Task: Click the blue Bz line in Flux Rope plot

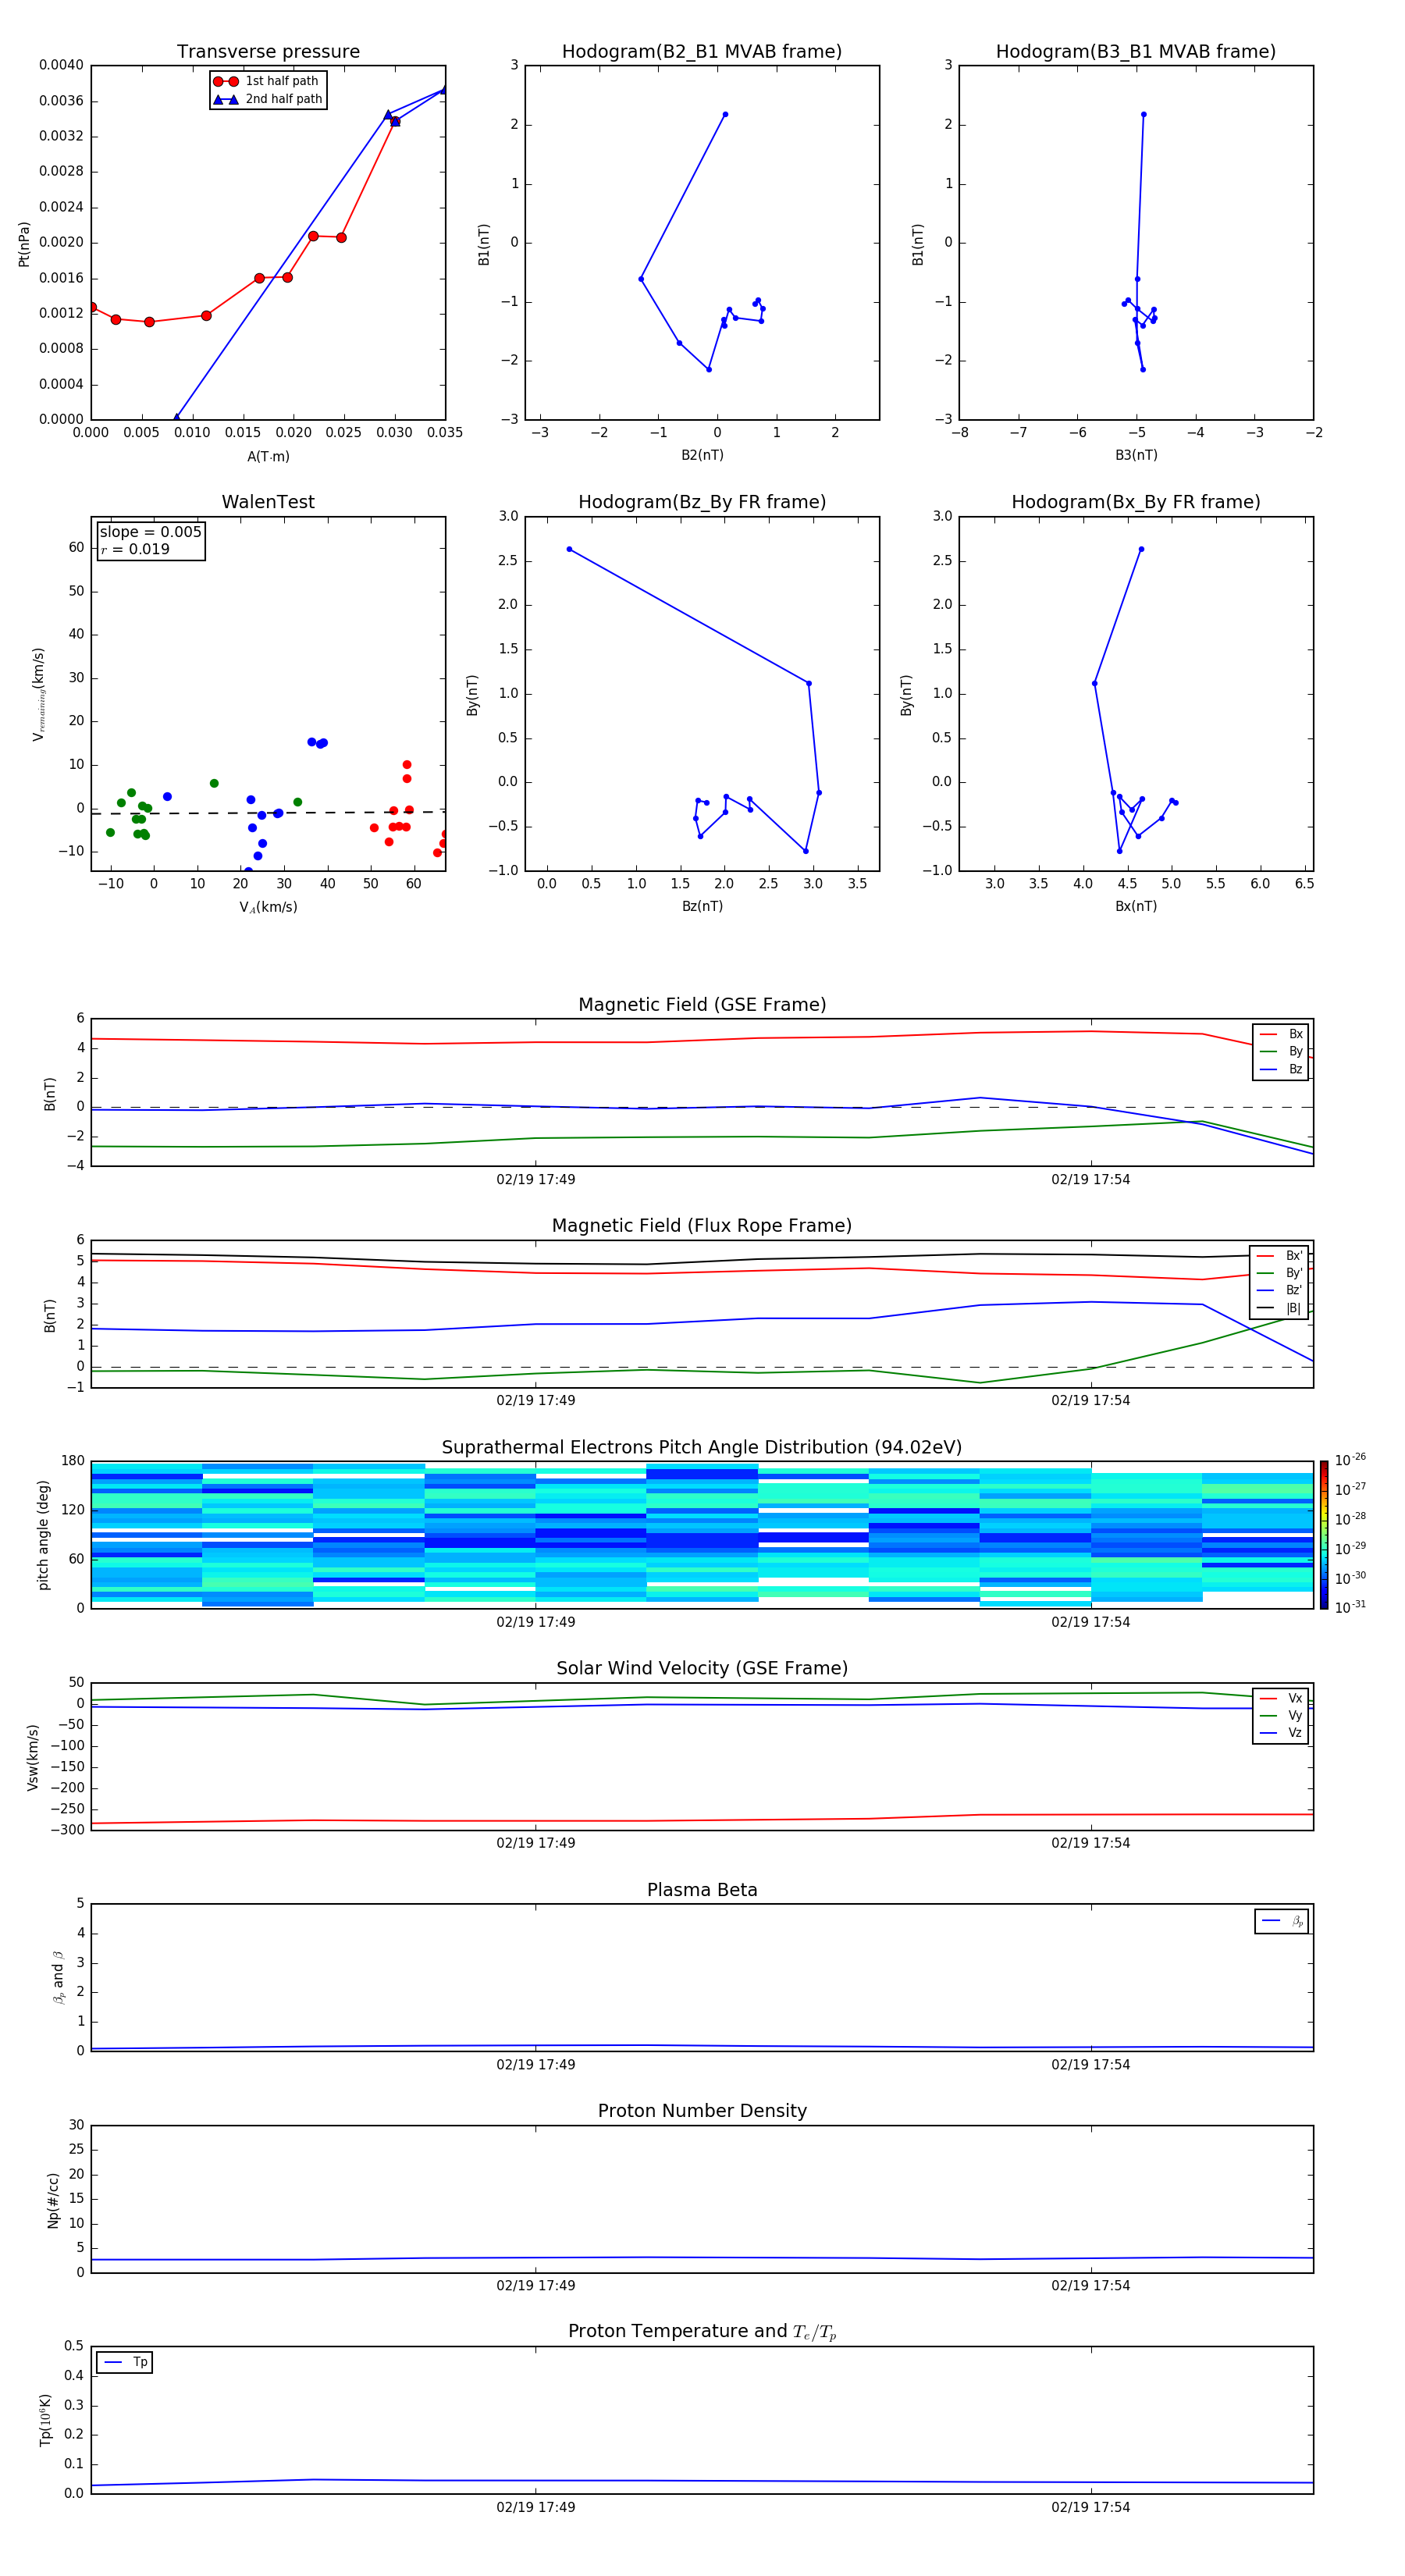Action: coord(702,1321)
